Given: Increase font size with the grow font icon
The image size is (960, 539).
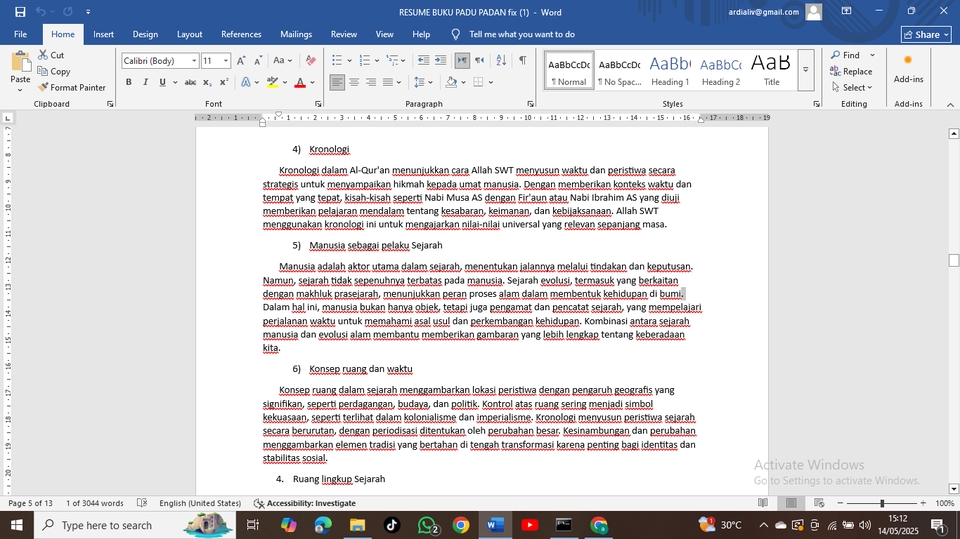Looking at the screenshot, I should click(x=241, y=61).
